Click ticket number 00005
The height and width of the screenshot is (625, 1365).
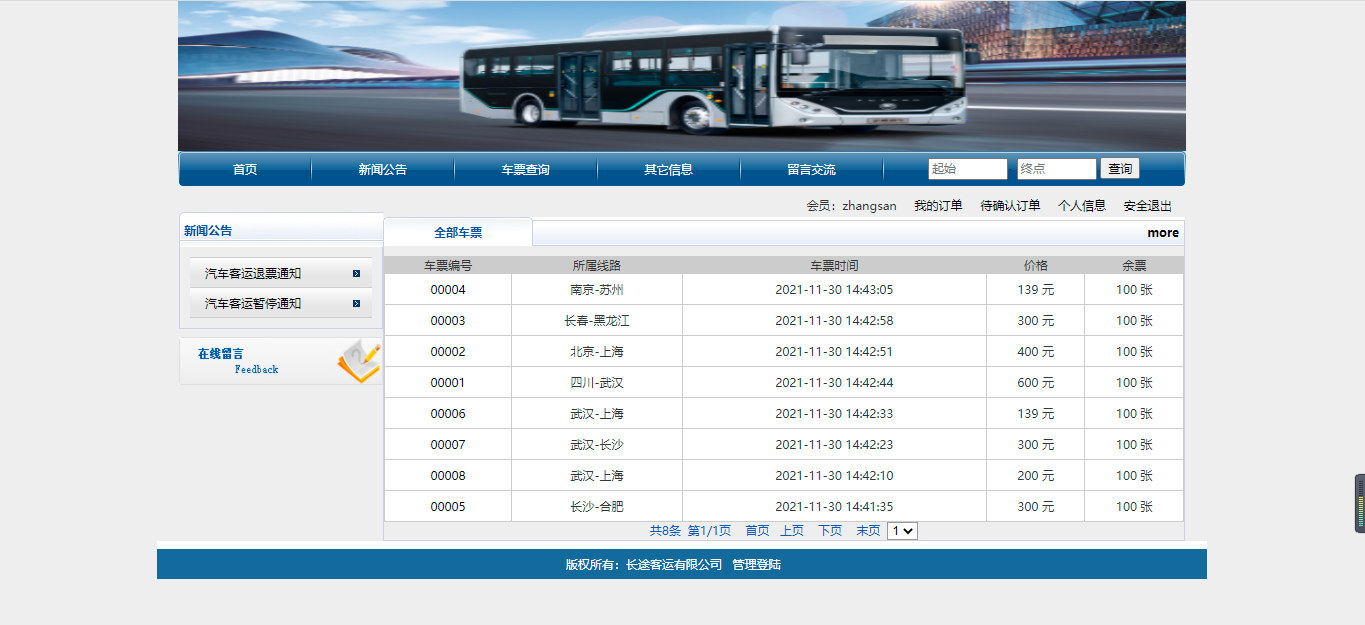tap(448, 507)
